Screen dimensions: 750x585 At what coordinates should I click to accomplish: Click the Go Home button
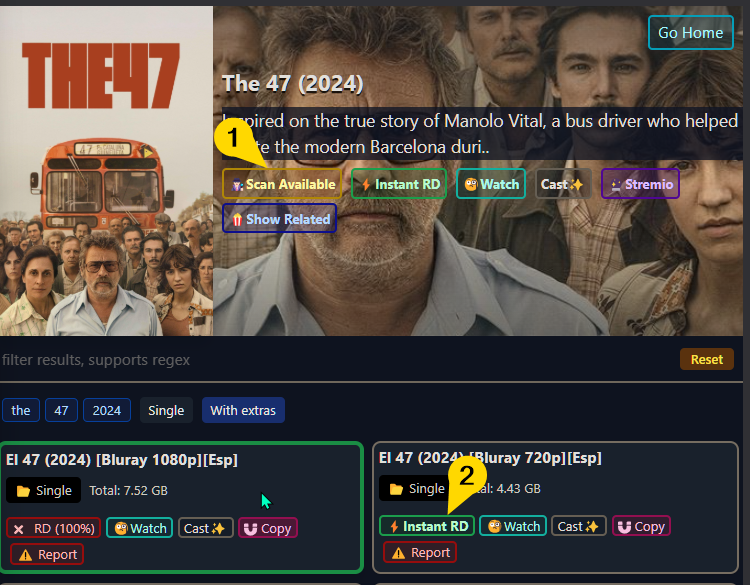click(690, 33)
